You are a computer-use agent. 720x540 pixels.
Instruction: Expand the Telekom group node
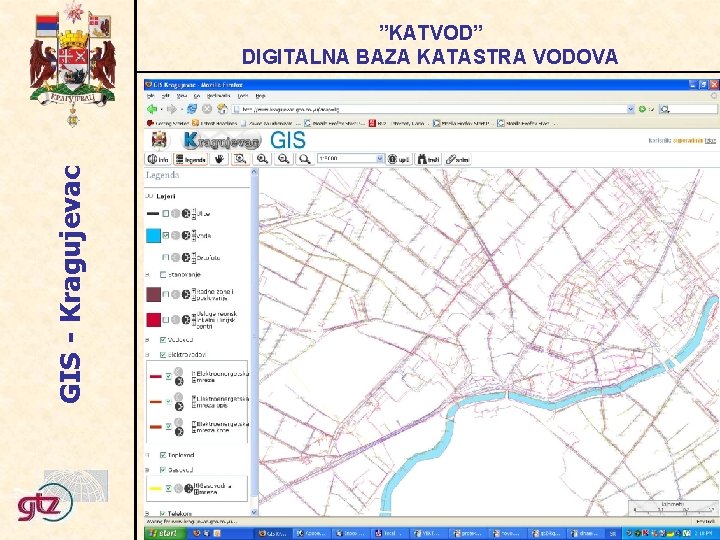point(147,513)
